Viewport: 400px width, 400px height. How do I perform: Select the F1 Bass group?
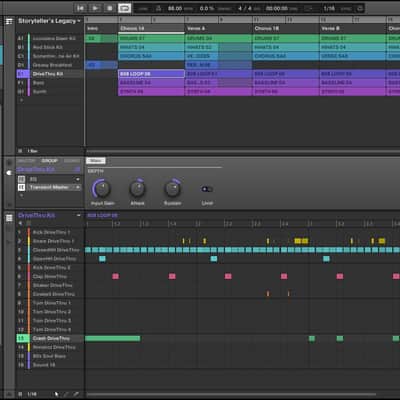click(x=49, y=83)
